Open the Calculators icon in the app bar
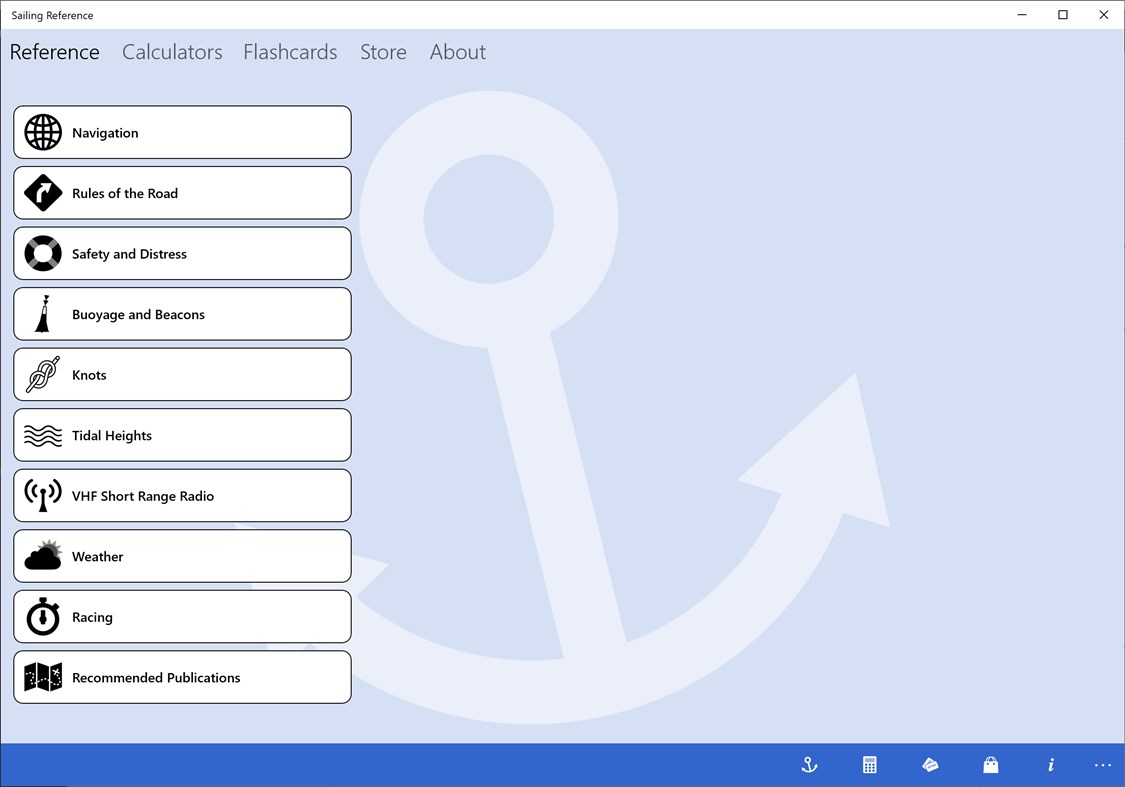The width and height of the screenshot is (1125, 787). pos(869,764)
